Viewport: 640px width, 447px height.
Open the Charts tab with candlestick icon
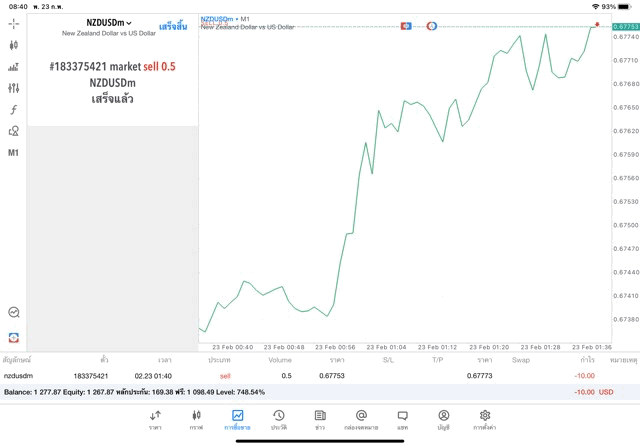(x=196, y=420)
